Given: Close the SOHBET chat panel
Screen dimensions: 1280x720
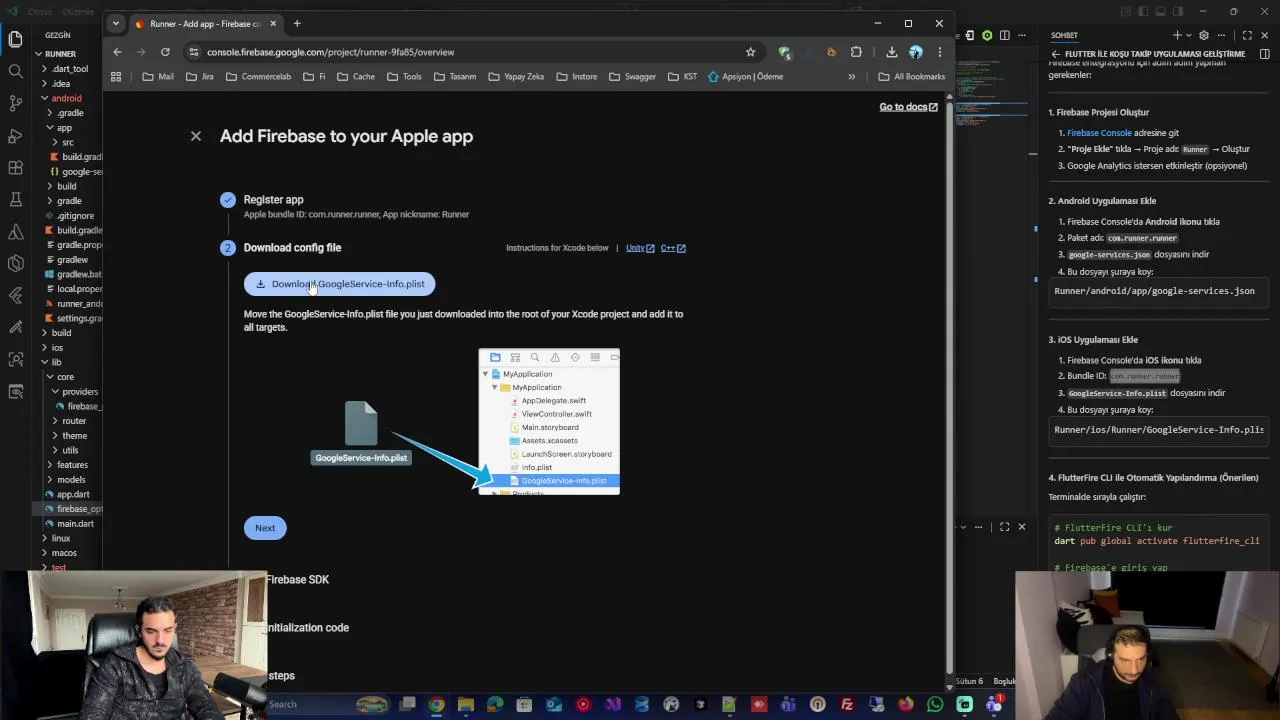Looking at the screenshot, I should (1264, 35).
